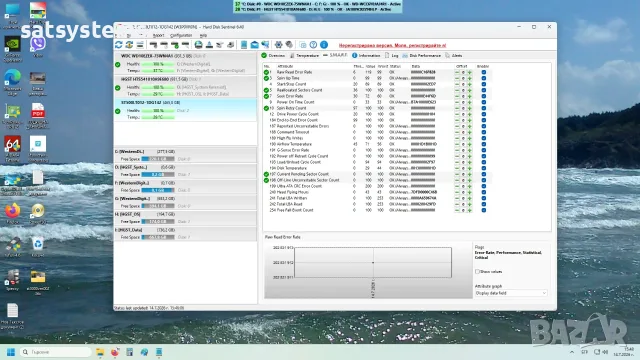
Task: Open the Attribute graph dropdown
Action: coord(510,293)
